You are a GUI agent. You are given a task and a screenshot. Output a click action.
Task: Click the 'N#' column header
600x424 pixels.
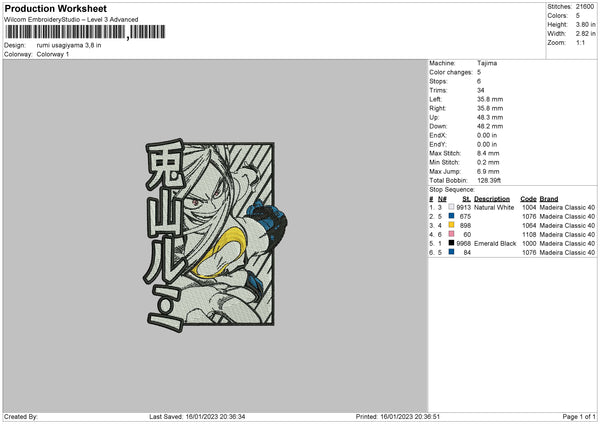pos(442,199)
